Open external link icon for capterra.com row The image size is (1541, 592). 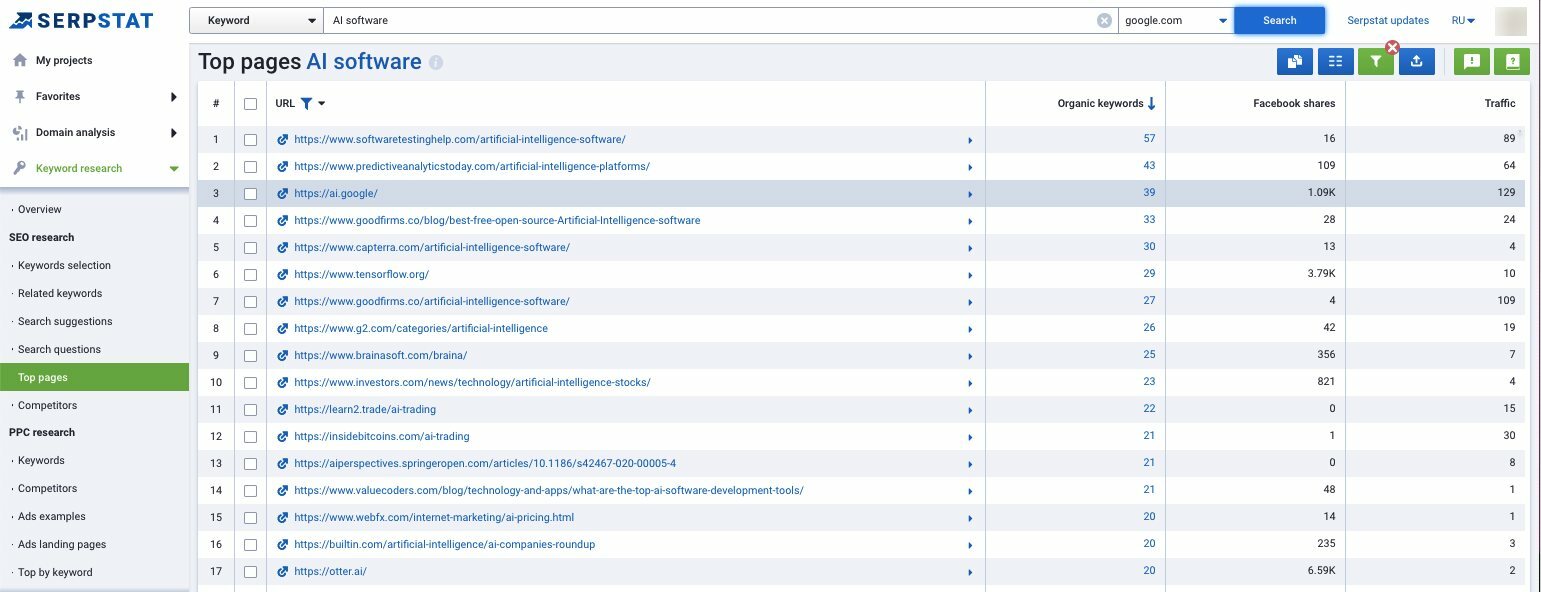click(283, 247)
